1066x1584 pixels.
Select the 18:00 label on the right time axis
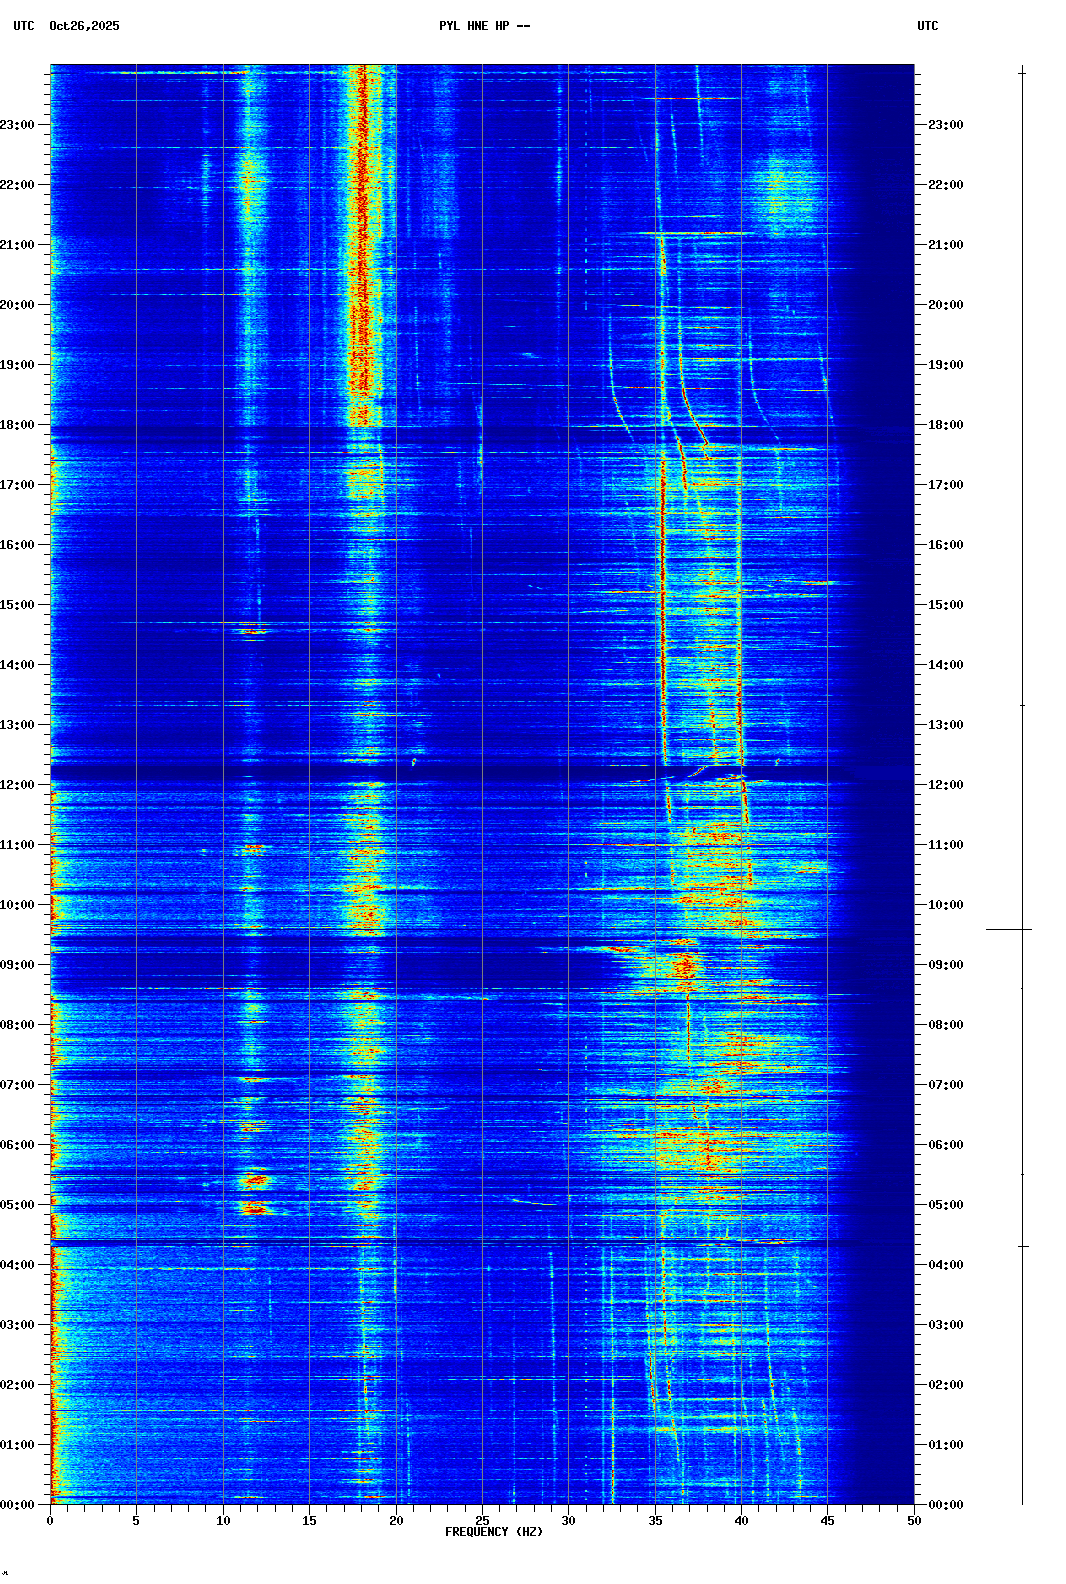coord(945,425)
